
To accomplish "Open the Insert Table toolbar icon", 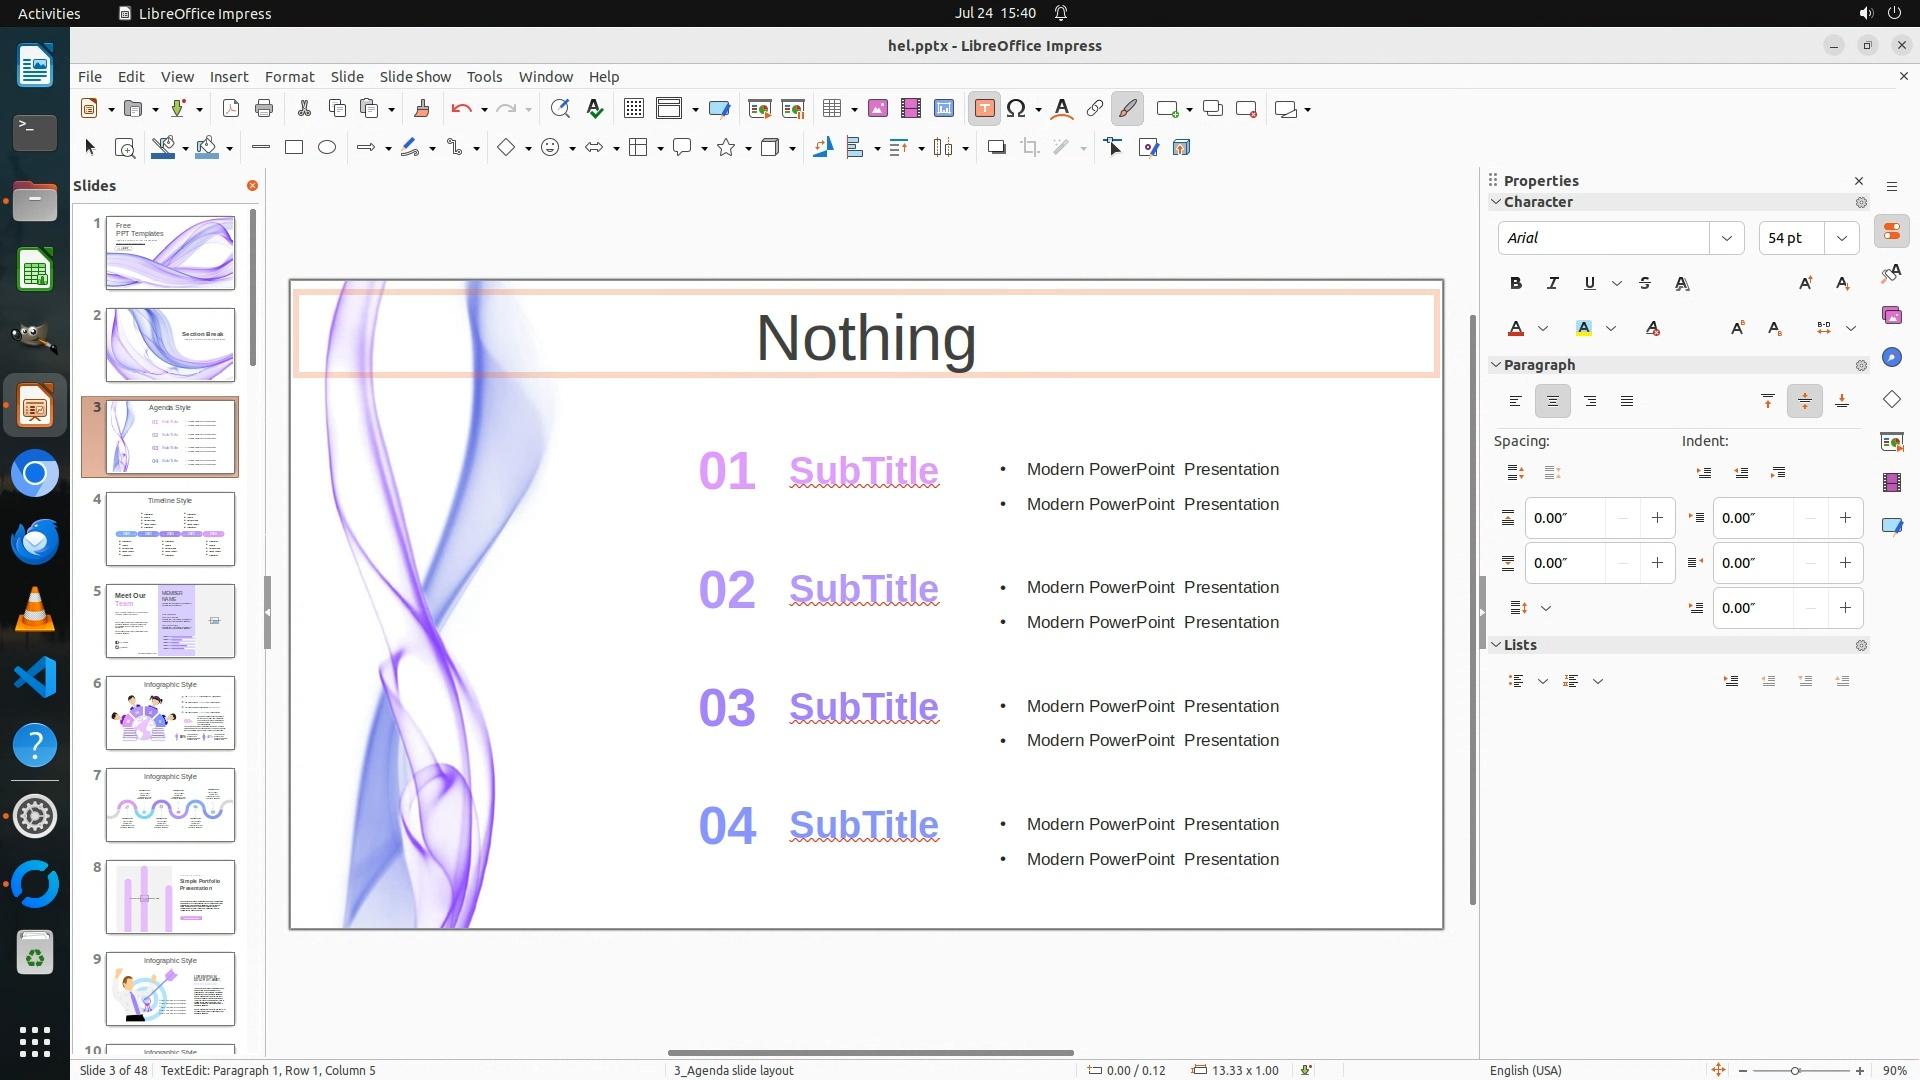I will click(831, 109).
